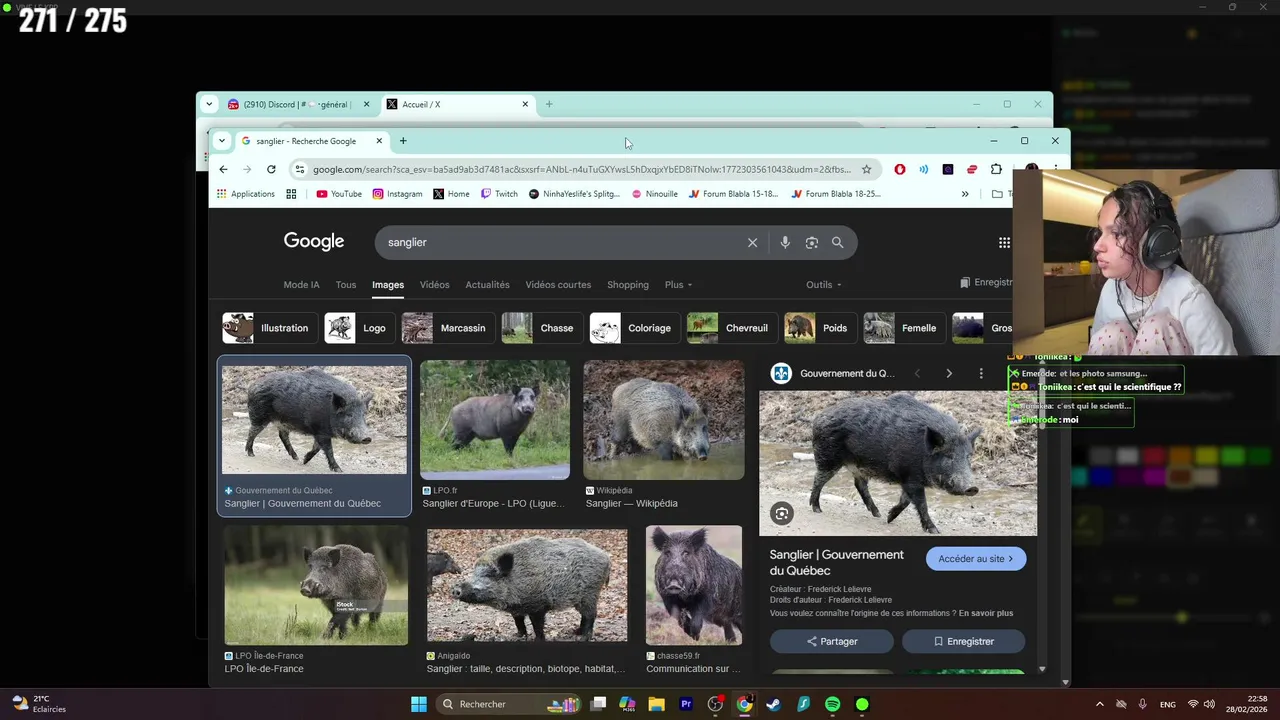The height and width of the screenshot is (720, 1280).
Task: Open the Twitch bookmark
Action: (499, 194)
